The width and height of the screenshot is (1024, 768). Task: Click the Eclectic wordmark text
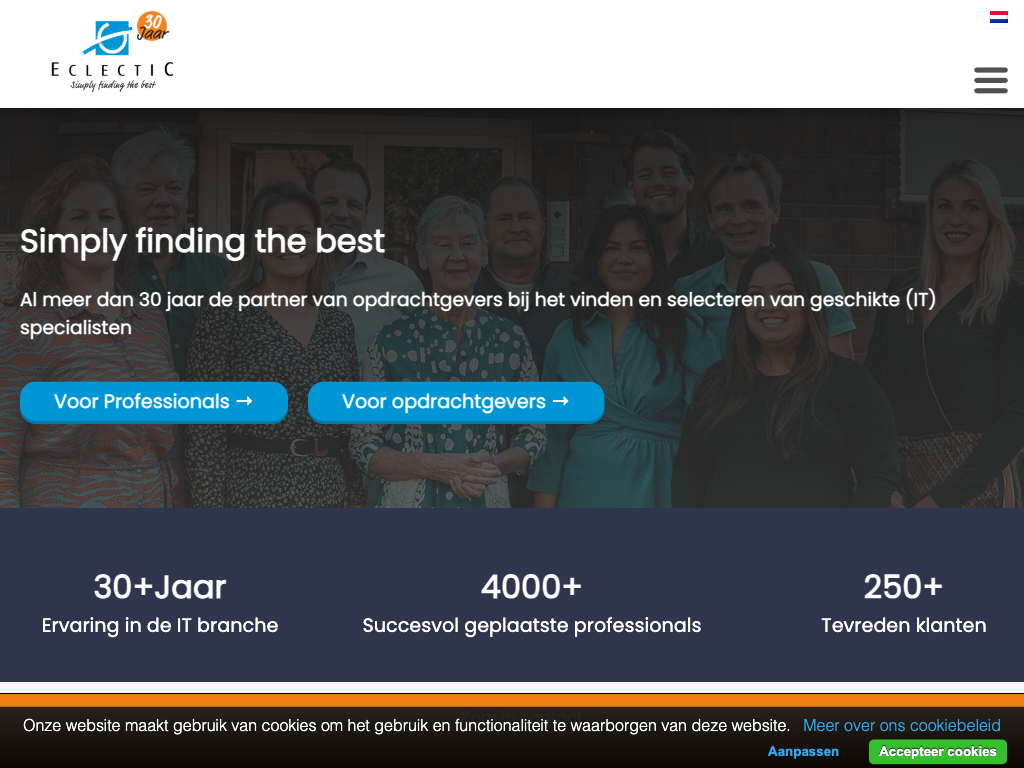(x=113, y=69)
